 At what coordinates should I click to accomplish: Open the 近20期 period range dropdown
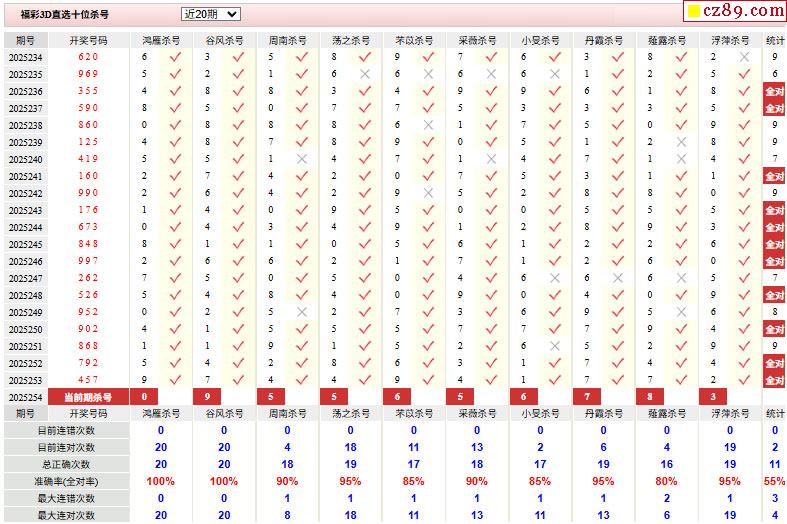click(x=210, y=14)
